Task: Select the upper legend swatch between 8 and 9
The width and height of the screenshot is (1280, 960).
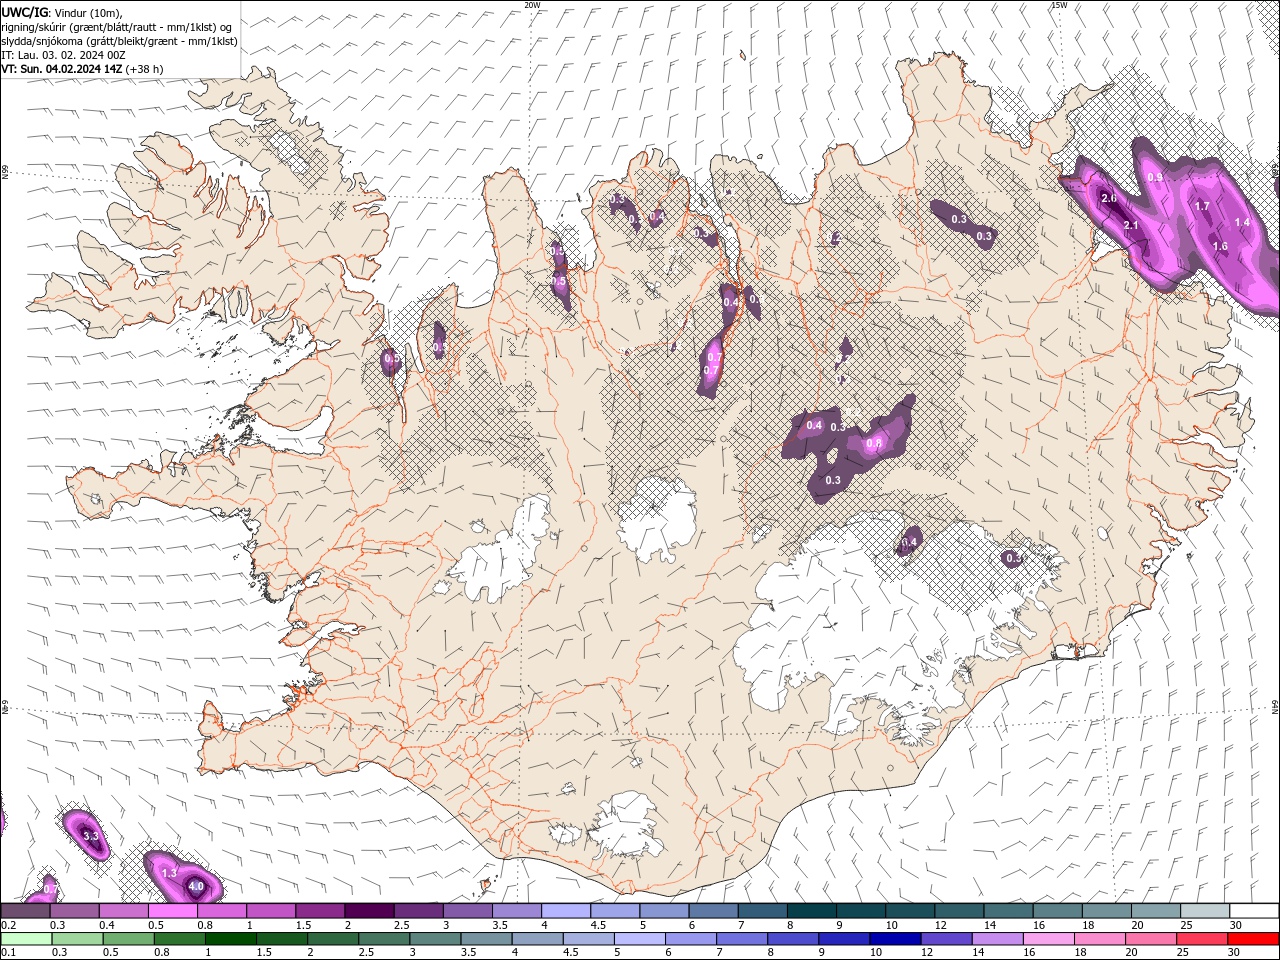Action: (812, 910)
